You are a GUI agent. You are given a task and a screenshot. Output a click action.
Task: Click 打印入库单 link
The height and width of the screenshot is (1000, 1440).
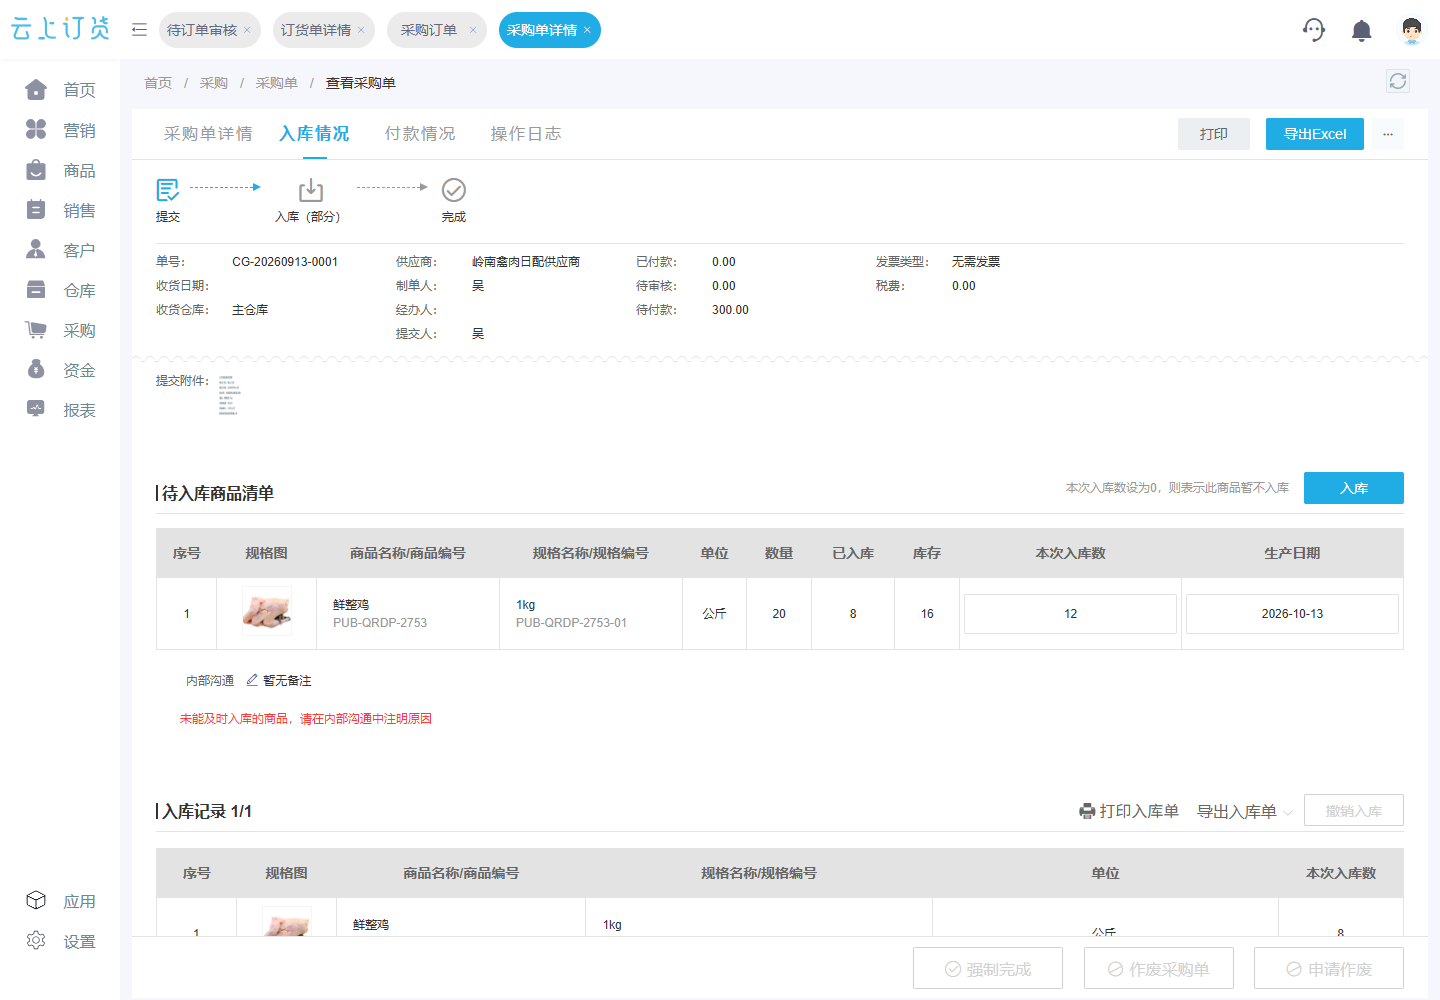[x=1129, y=811]
